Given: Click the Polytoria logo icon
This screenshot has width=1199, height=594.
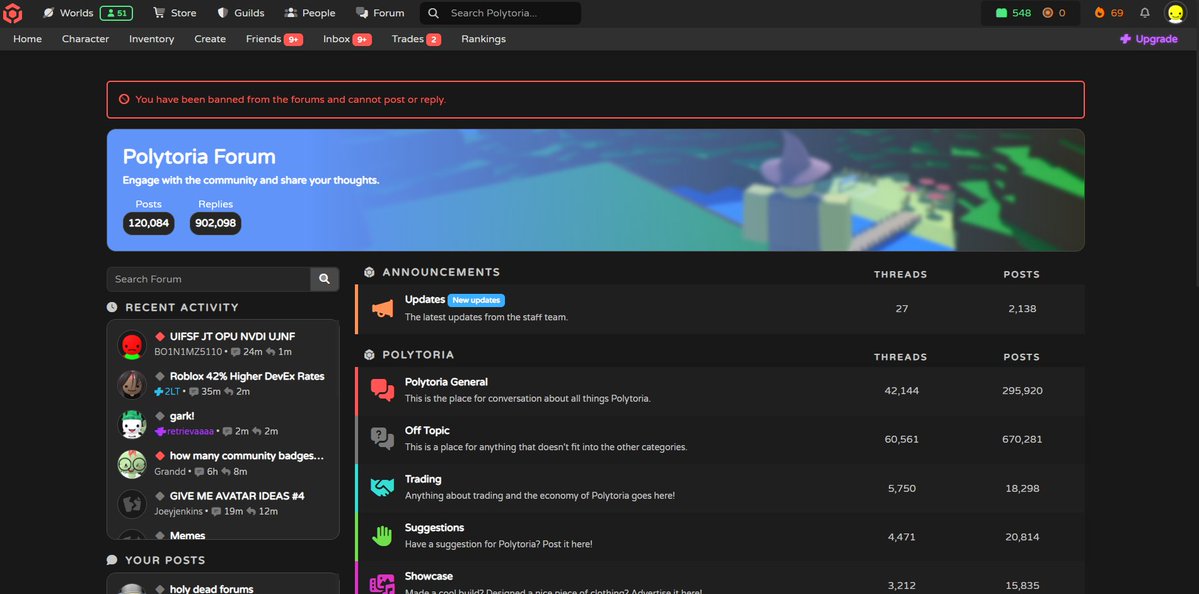Looking at the screenshot, I should pyautogui.click(x=12, y=12).
